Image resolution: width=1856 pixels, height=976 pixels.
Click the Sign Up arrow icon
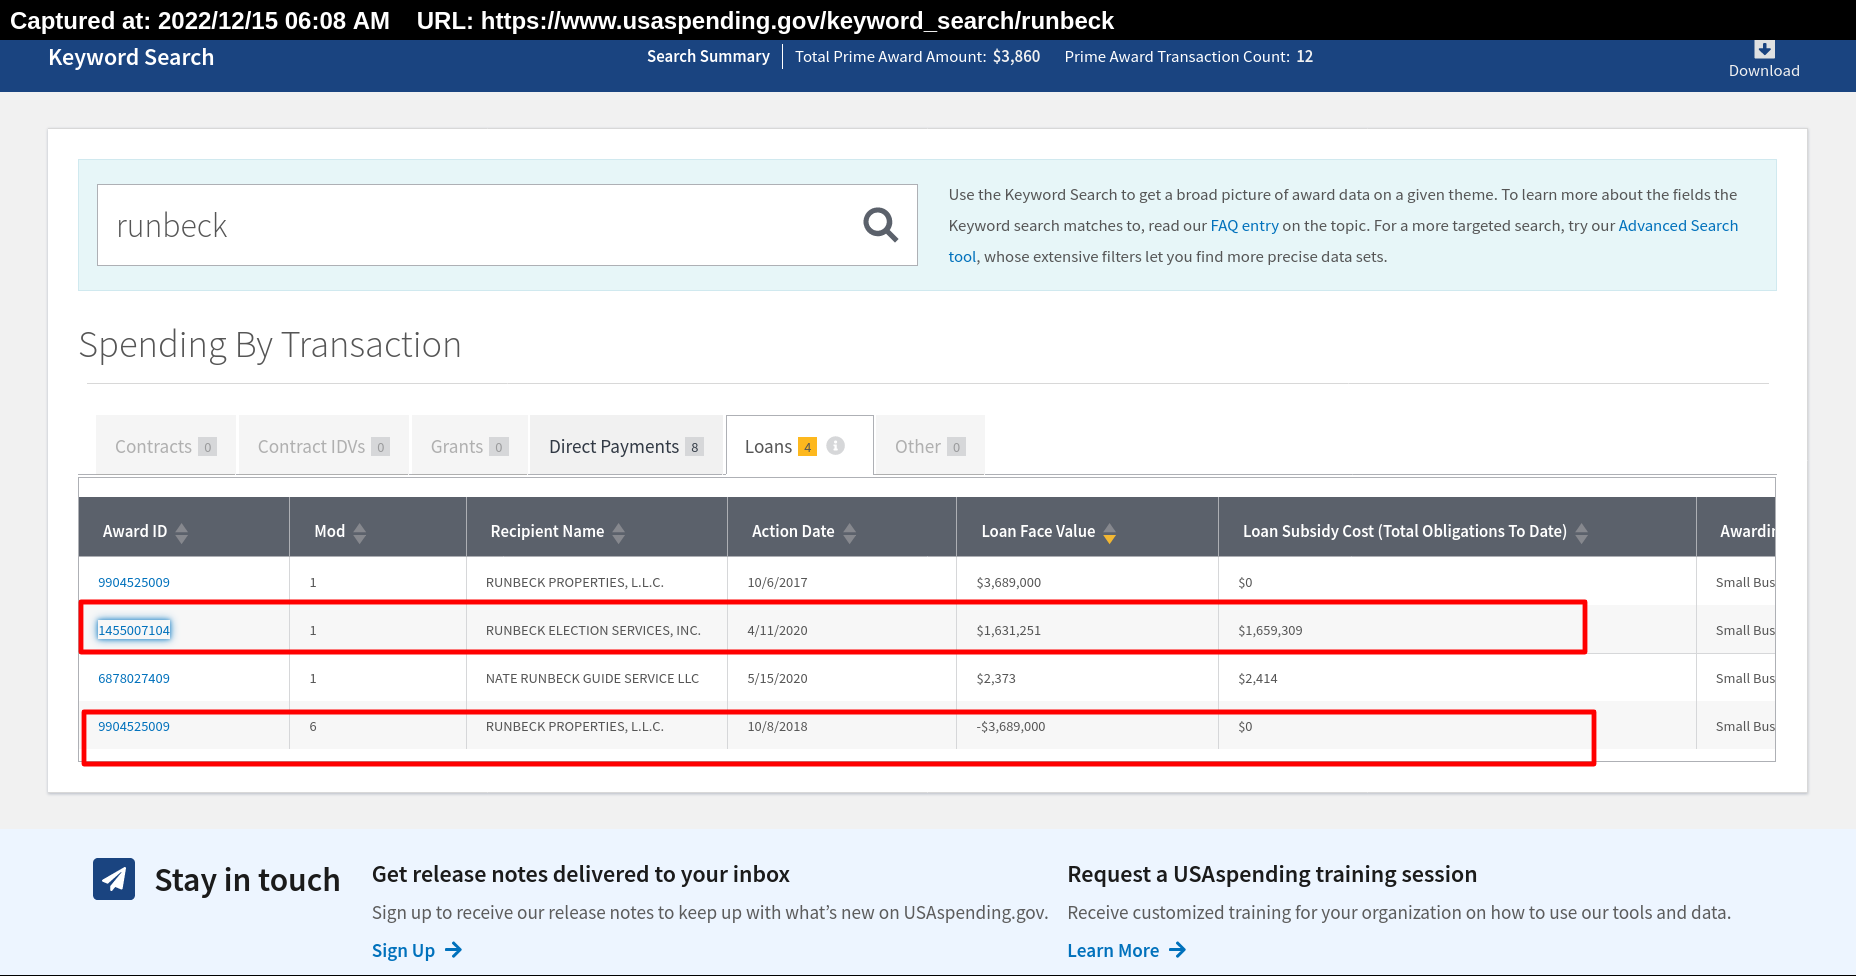(453, 950)
